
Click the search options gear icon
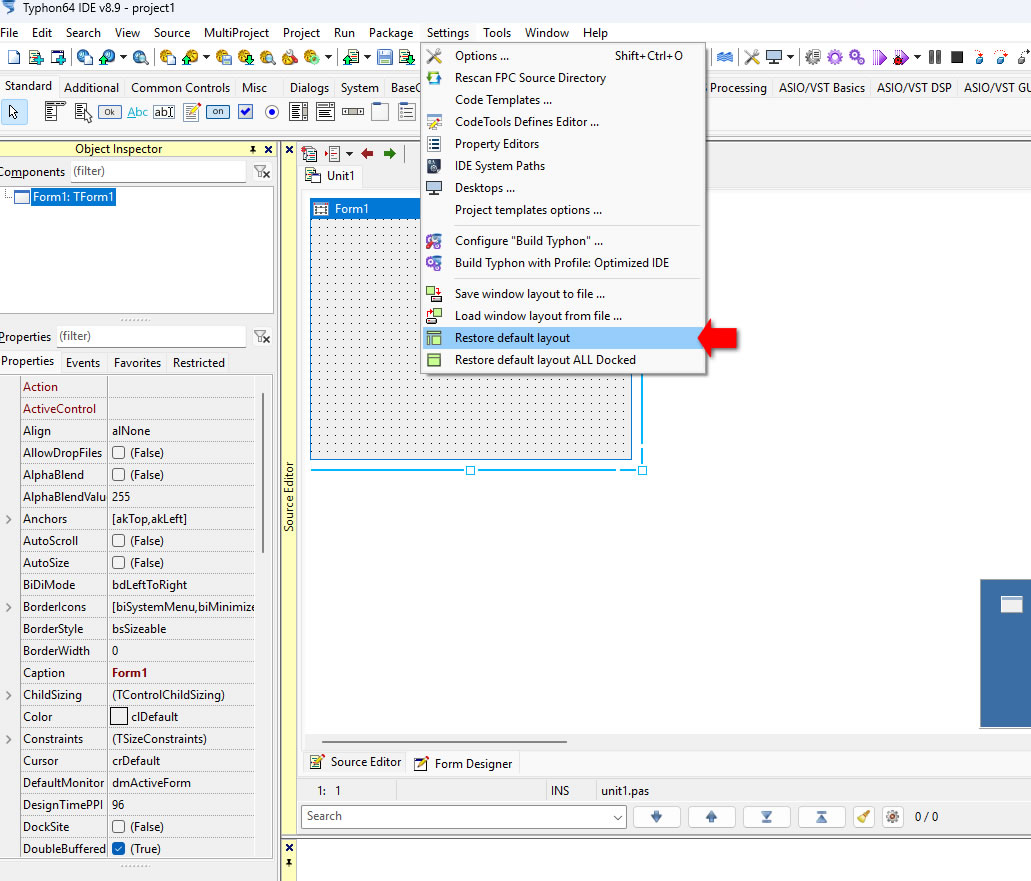coord(893,817)
